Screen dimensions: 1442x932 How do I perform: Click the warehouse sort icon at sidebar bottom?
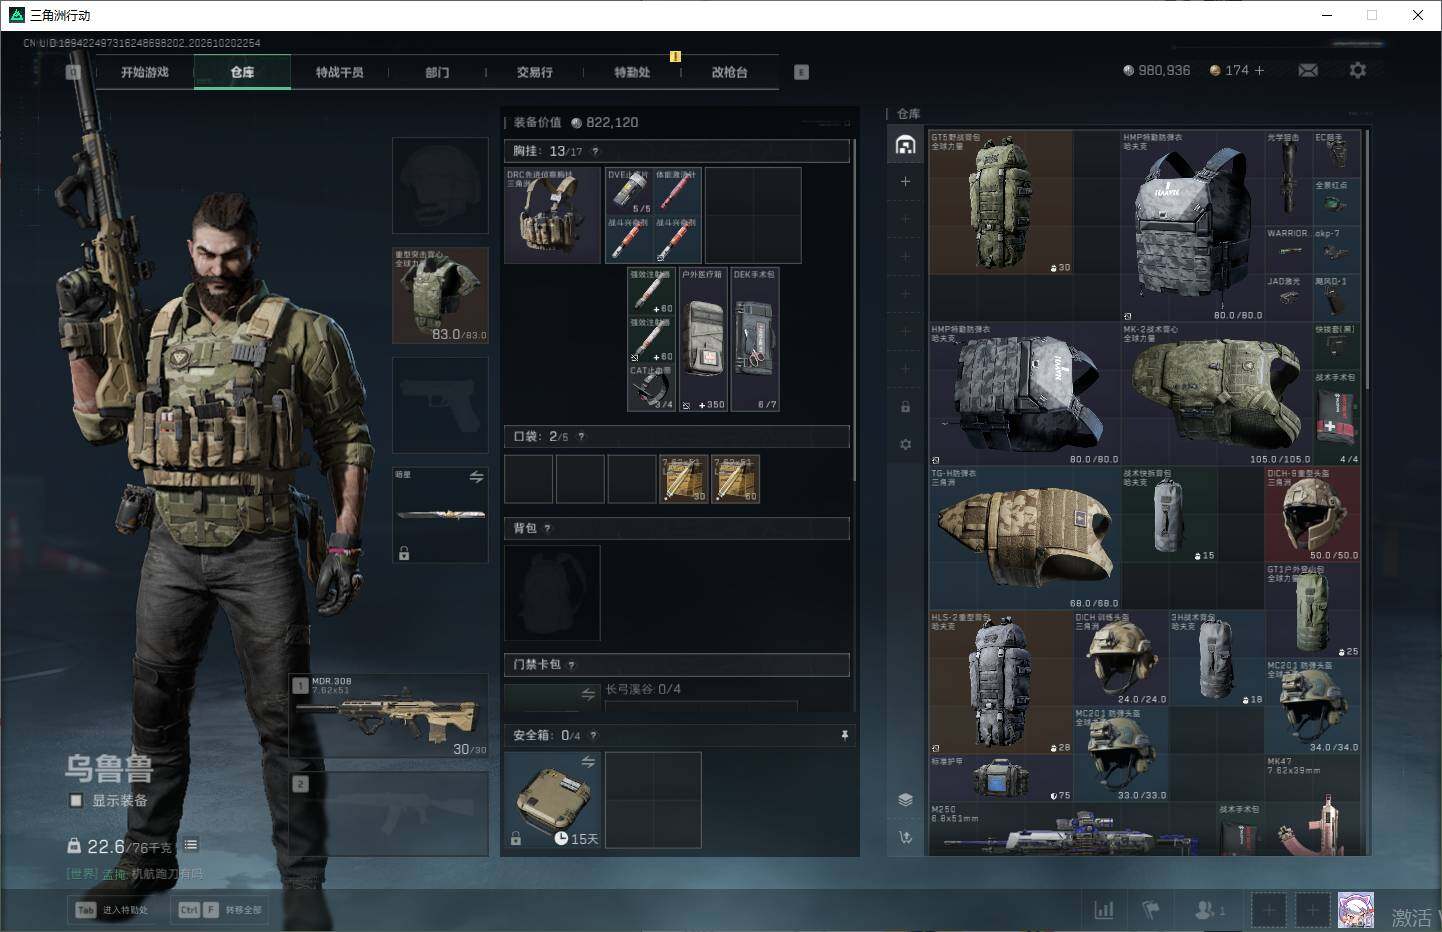tap(905, 838)
